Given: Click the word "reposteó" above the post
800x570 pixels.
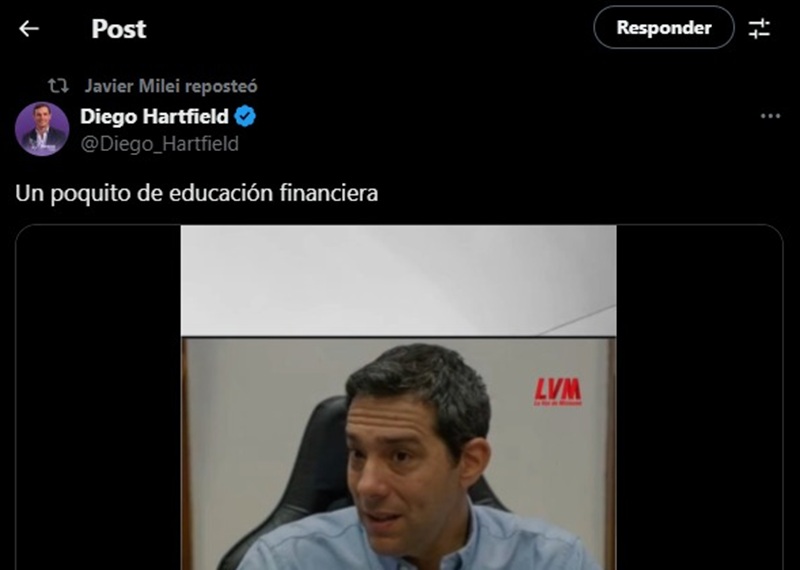Looking at the screenshot, I should pos(221,86).
